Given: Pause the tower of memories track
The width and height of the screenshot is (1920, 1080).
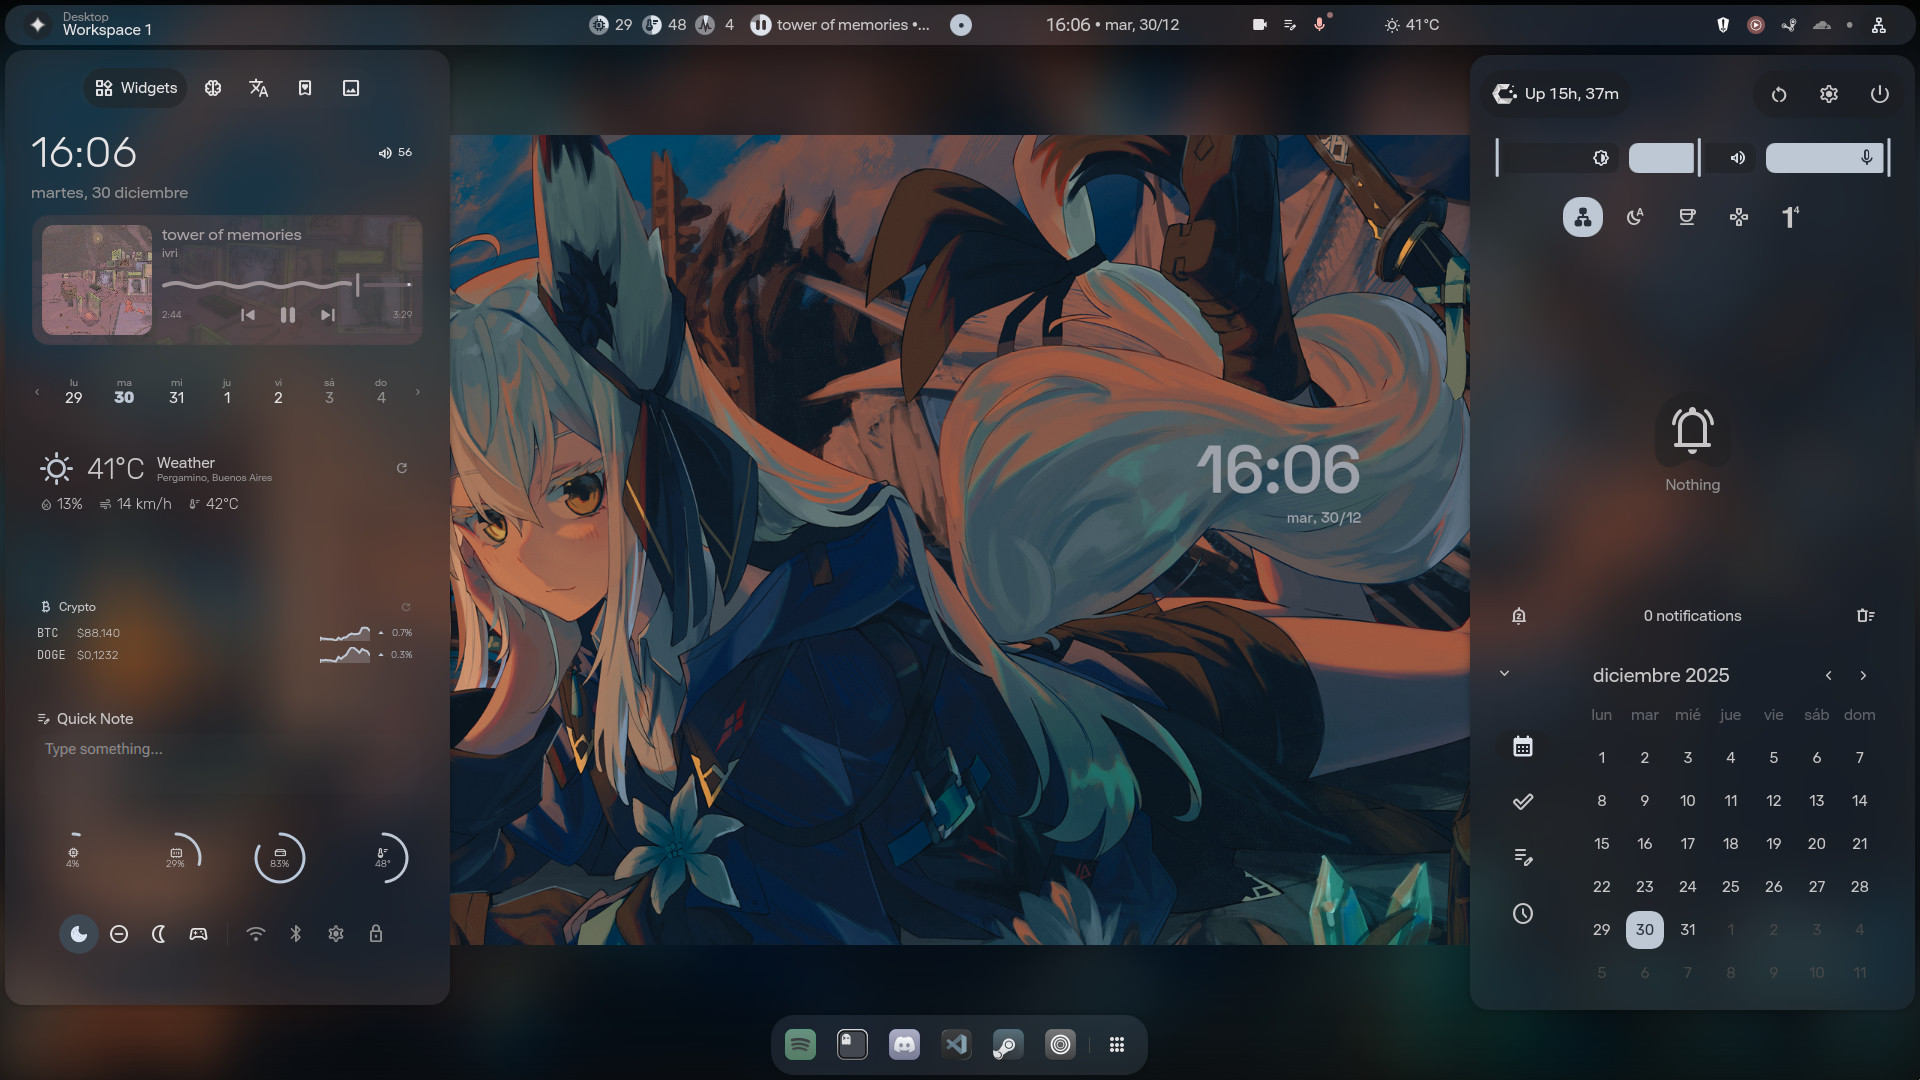Looking at the screenshot, I should pos(288,315).
